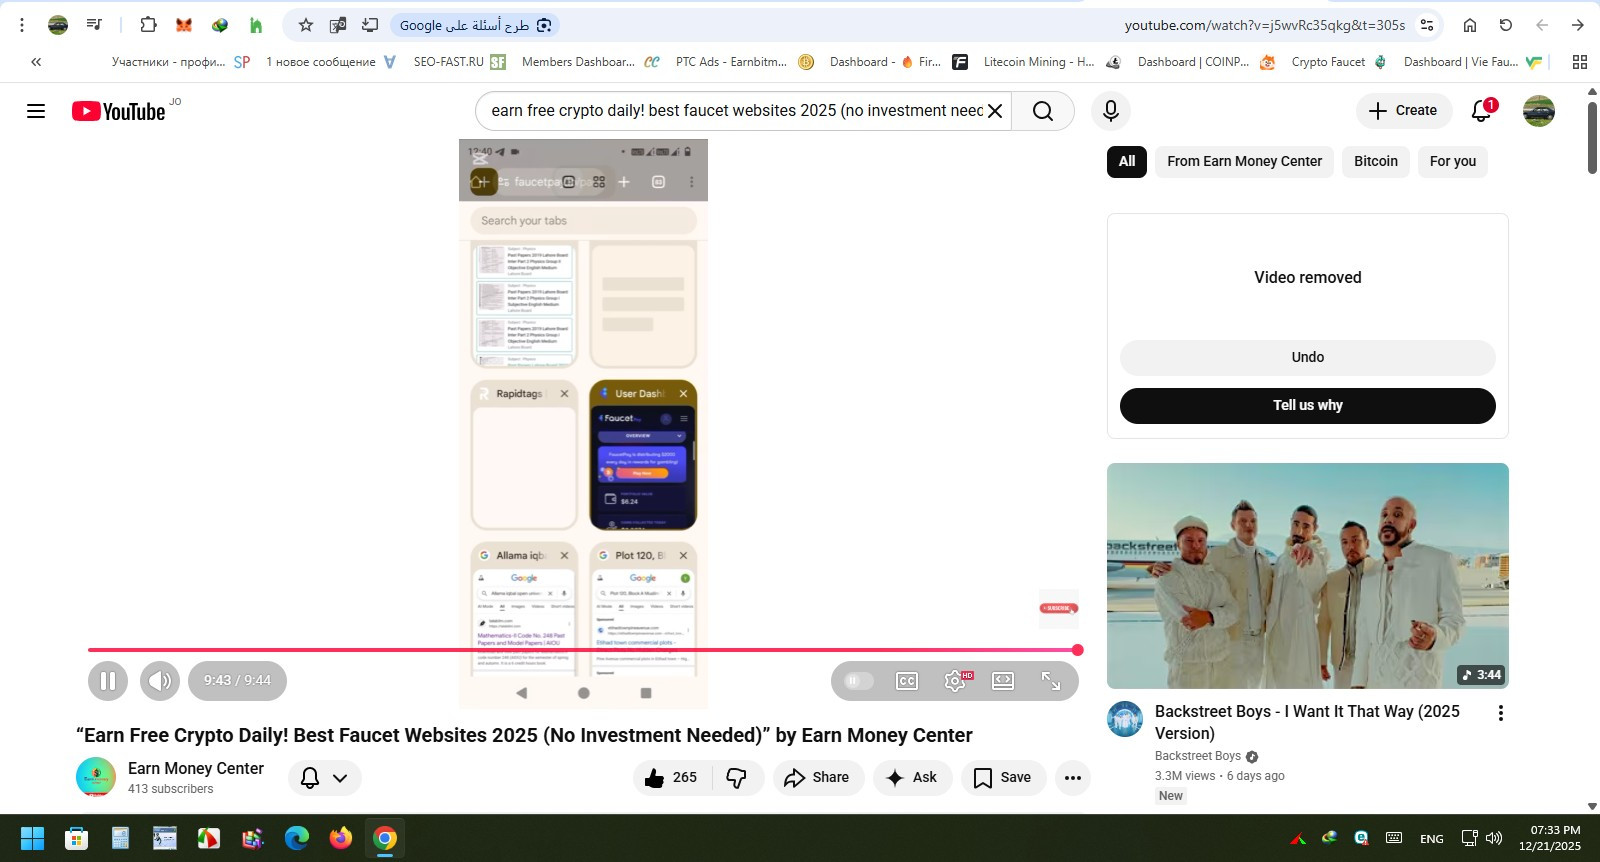Open options menu for Backstreet Boys video
The image size is (1600, 862).
(1500, 713)
